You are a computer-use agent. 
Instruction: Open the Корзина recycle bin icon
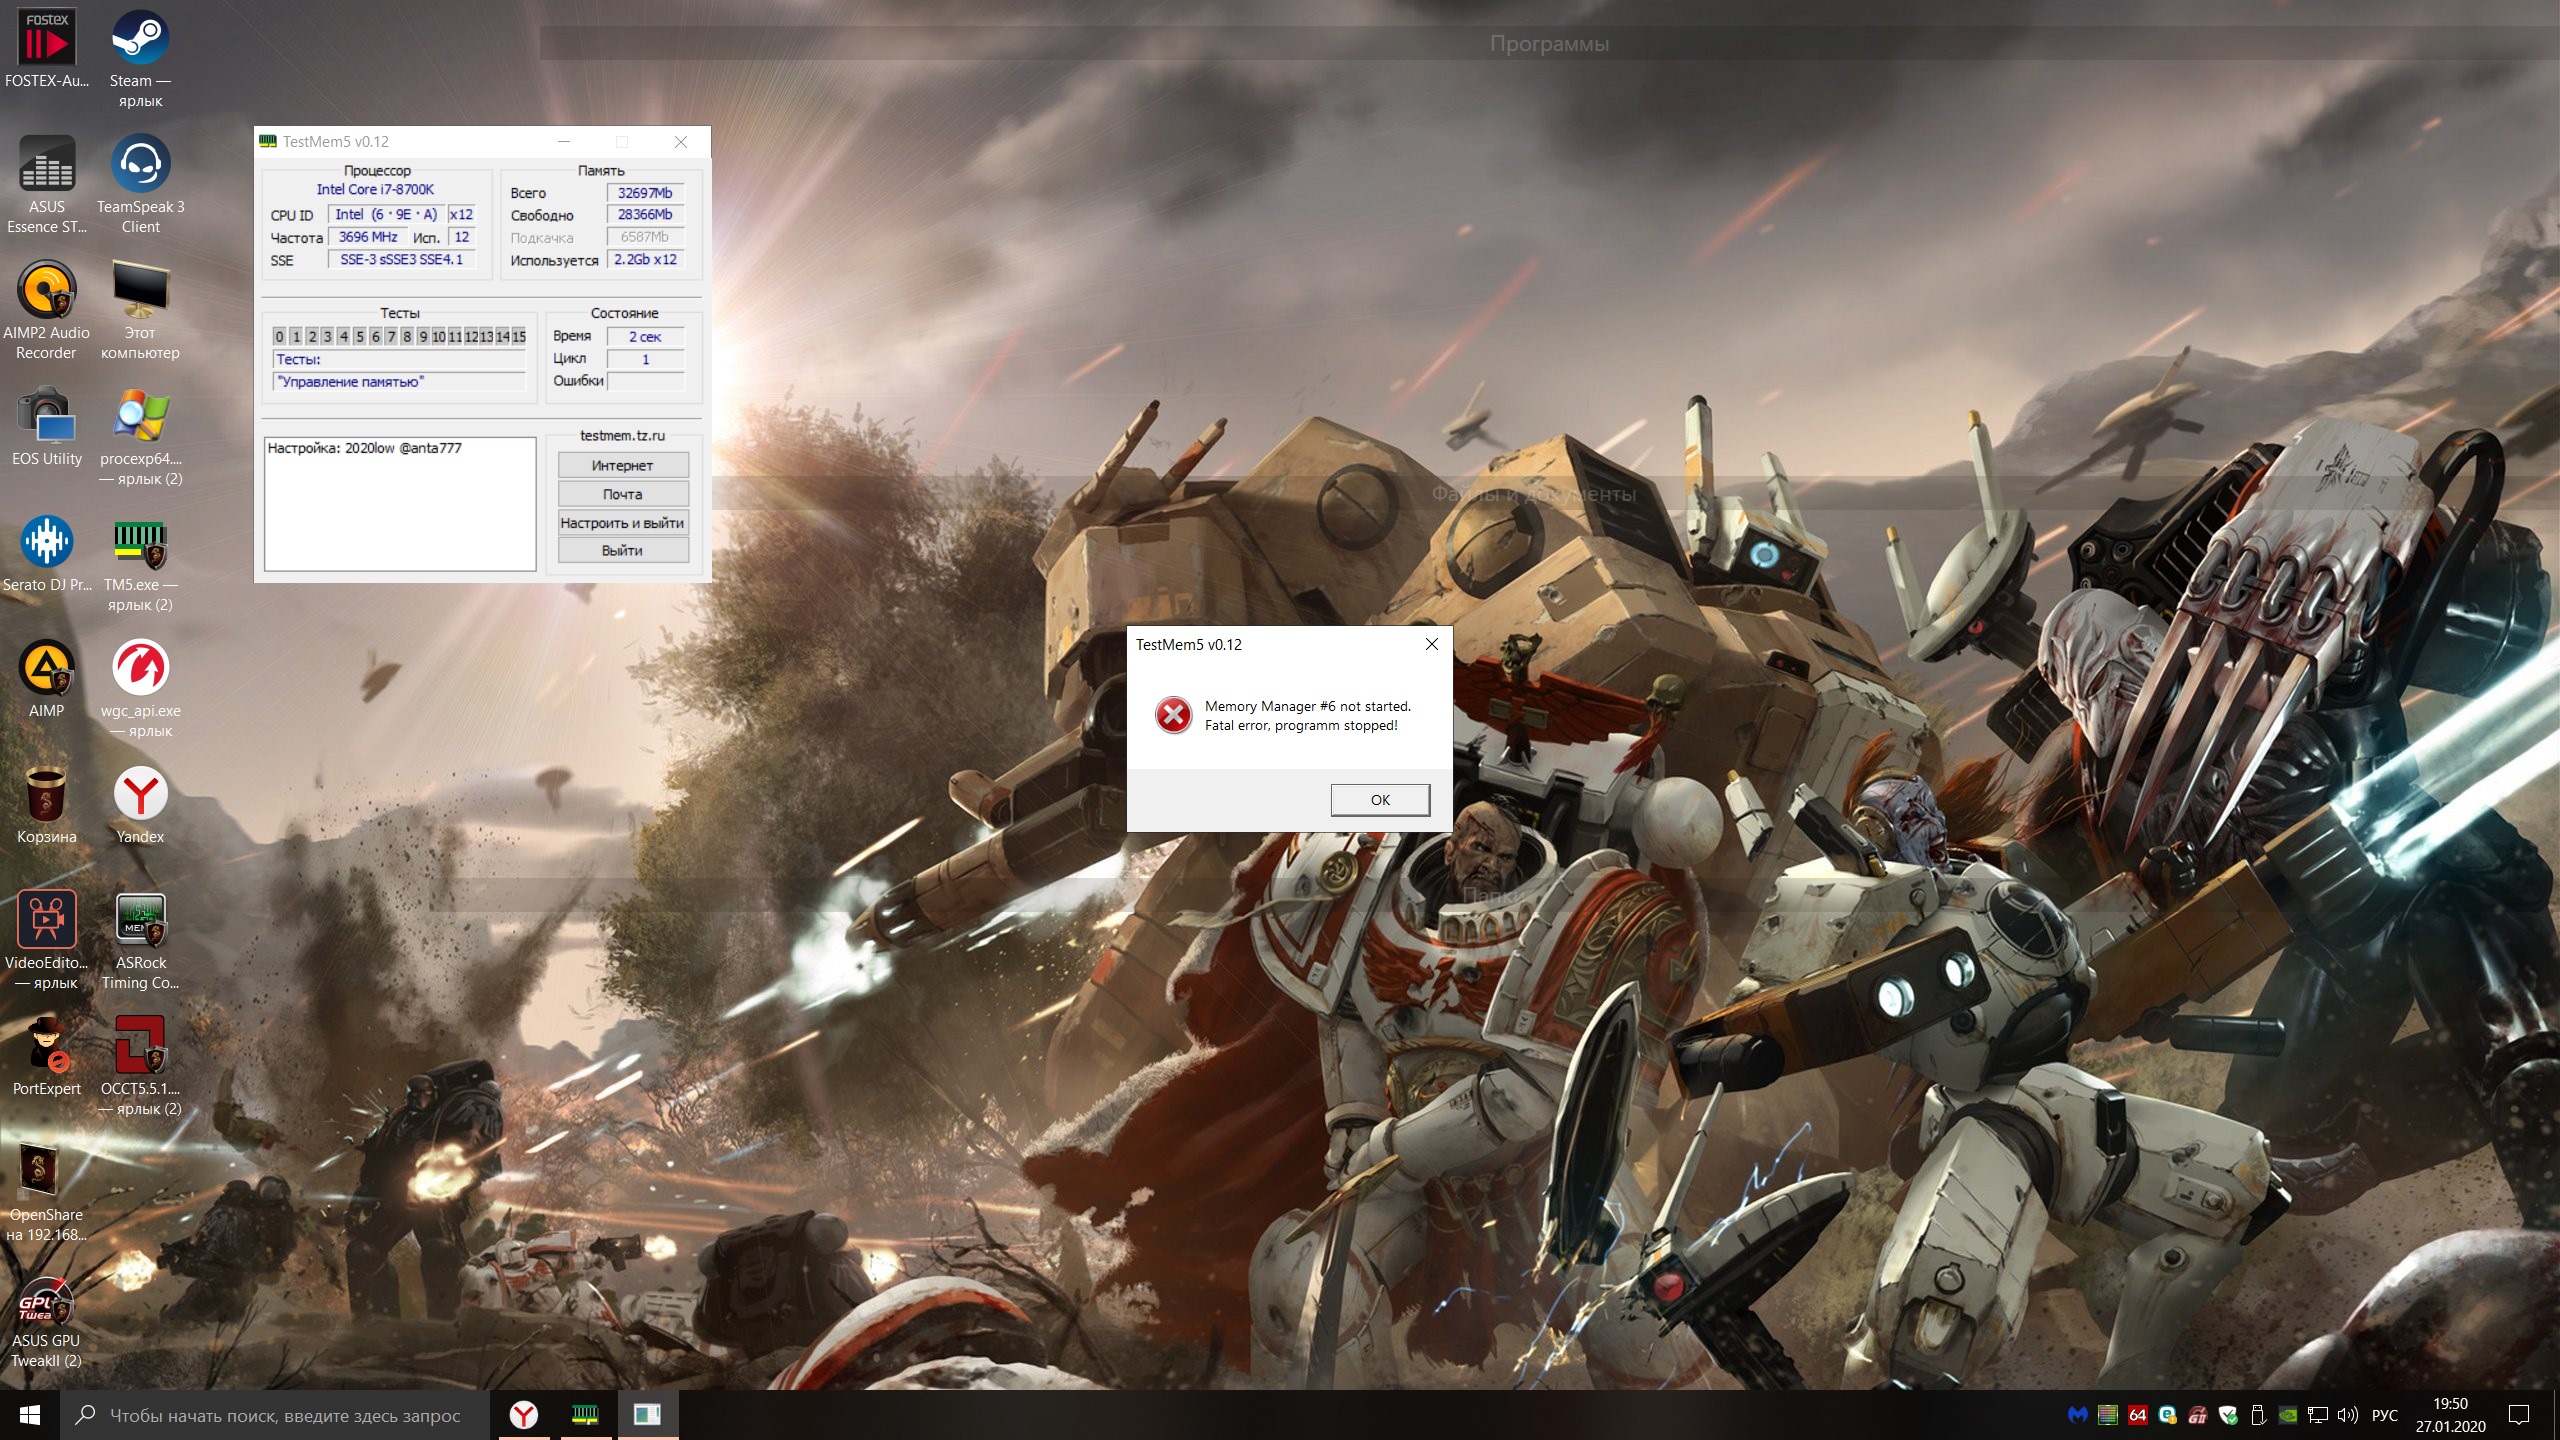tap(46, 795)
